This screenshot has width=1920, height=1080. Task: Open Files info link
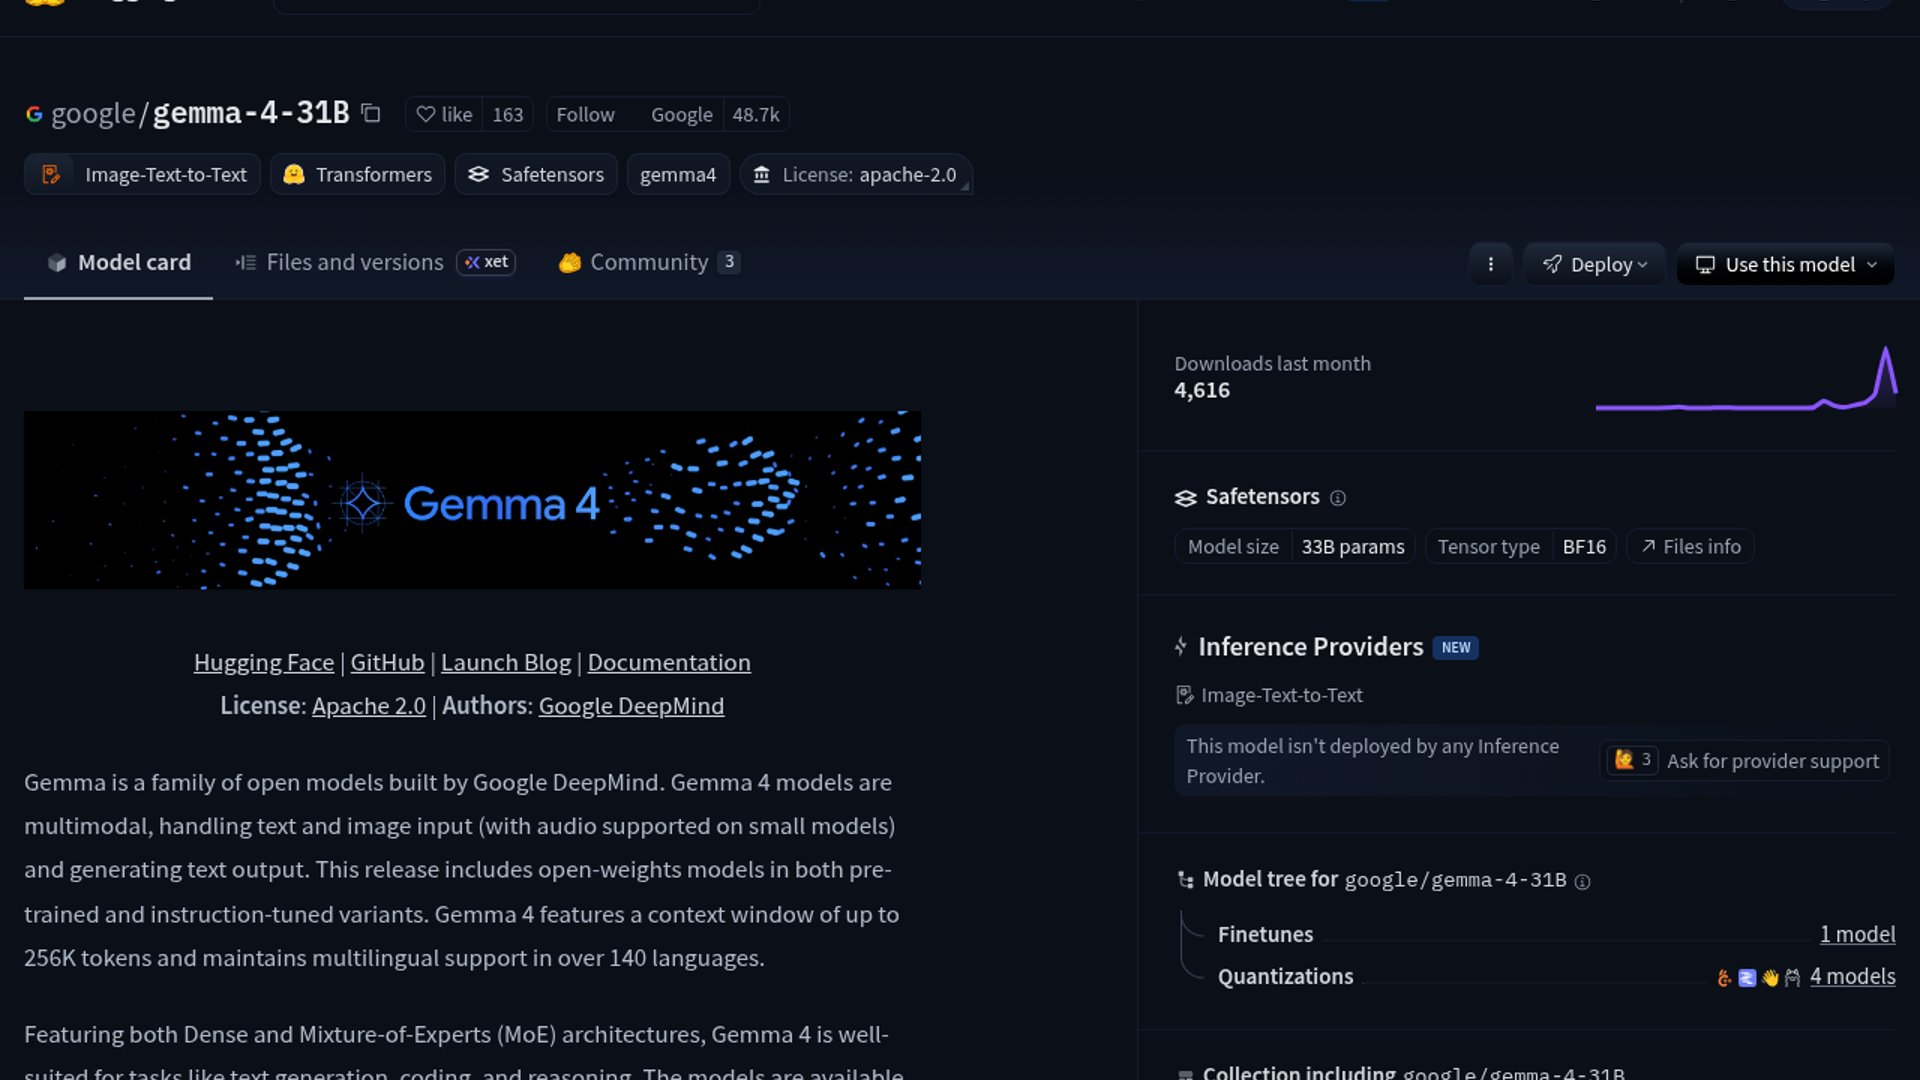coord(1691,547)
